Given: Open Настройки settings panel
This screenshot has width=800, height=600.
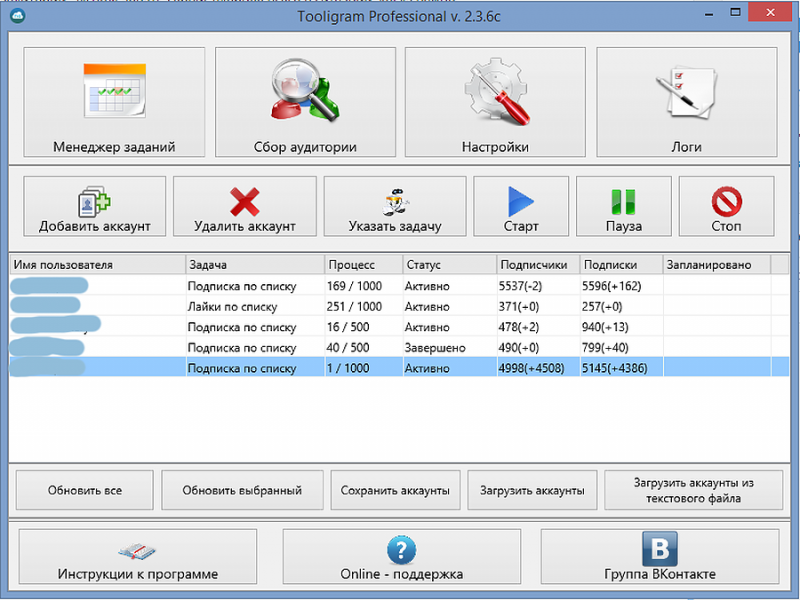Looking at the screenshot, I should click(x=495, y=102).
